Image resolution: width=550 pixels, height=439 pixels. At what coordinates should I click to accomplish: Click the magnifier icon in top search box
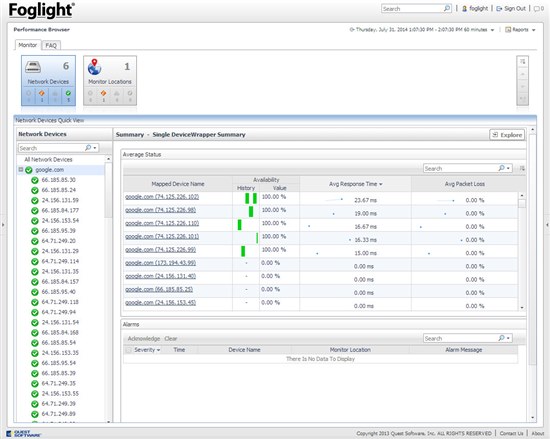point(447,8)
